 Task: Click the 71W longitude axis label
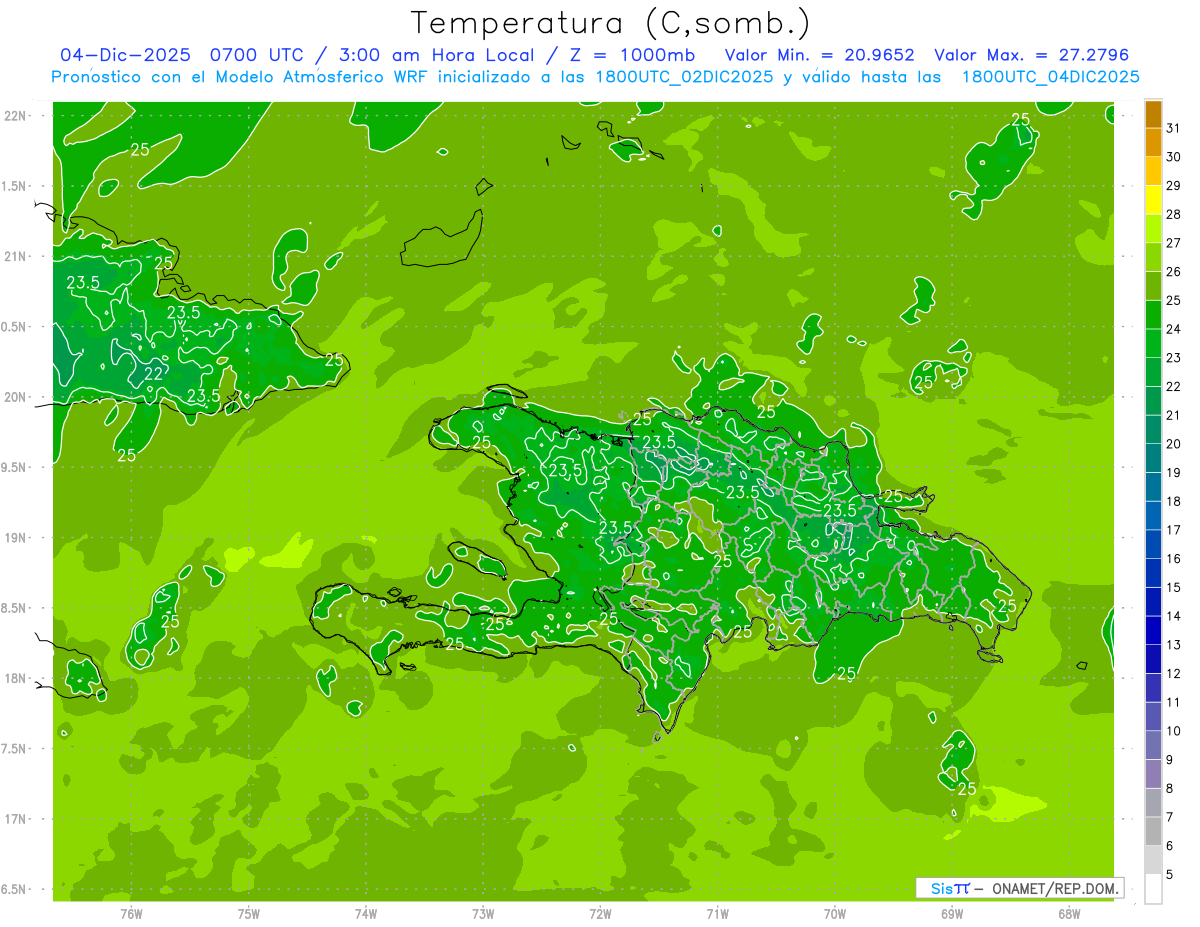[x=717, y=914]
